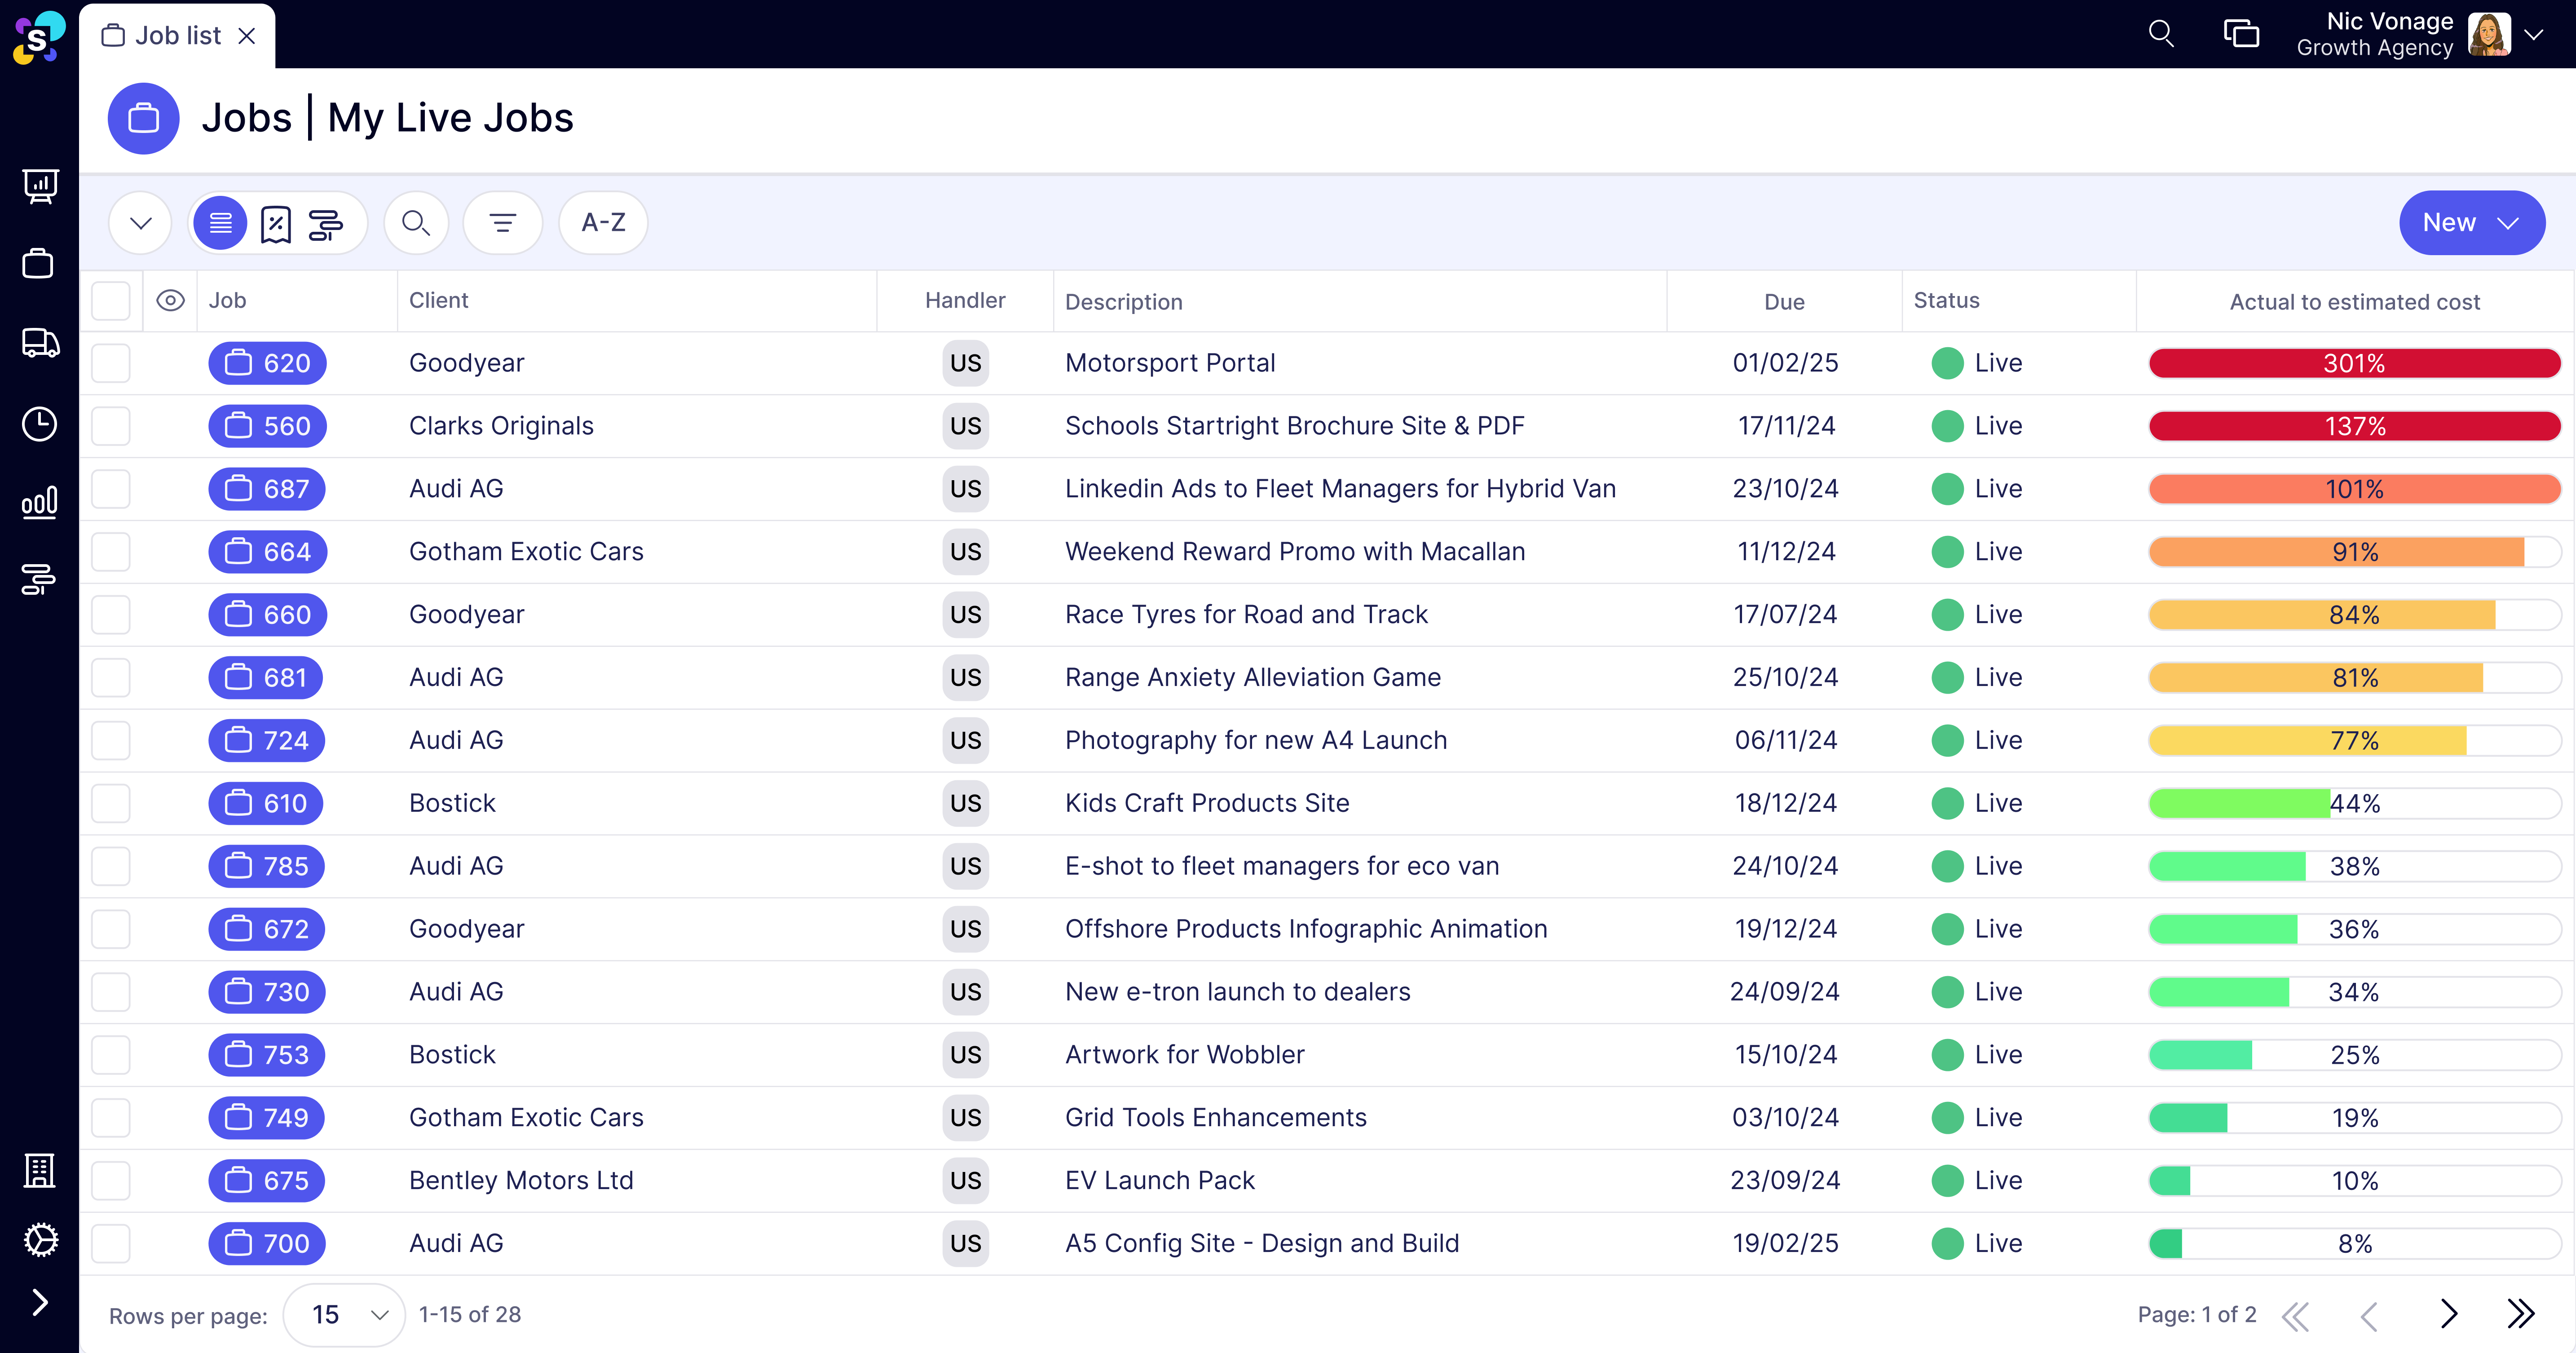Image resolution: width=2576 pixels, height=1353 pixels.
Task: Open job 664 badge link
Action: pos(267,552)
